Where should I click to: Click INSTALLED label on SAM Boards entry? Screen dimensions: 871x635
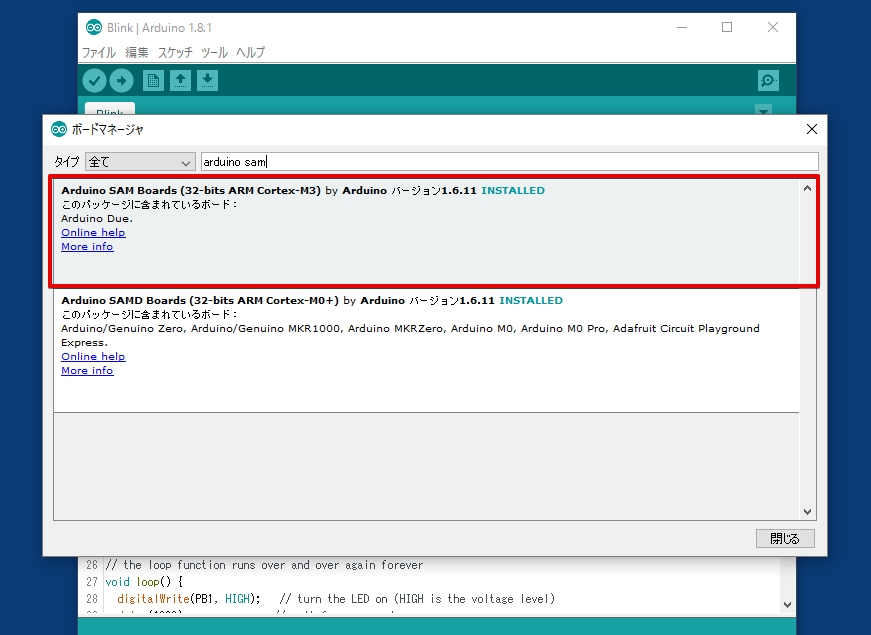[x=513, y=190]
